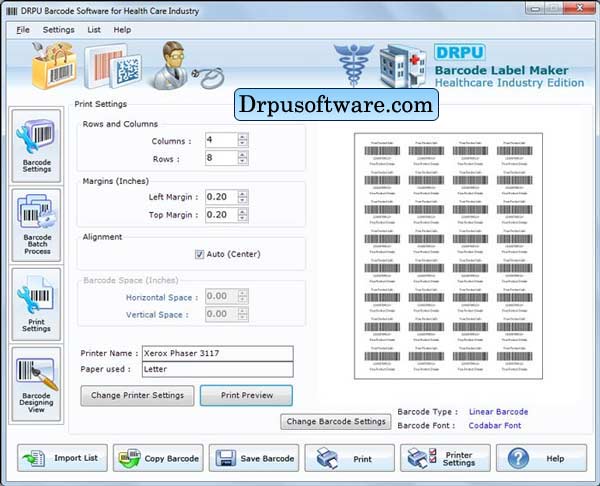The height and width of the screenshot is (486, 600).
Task: Click the Print Preview button
Action: 246,395
